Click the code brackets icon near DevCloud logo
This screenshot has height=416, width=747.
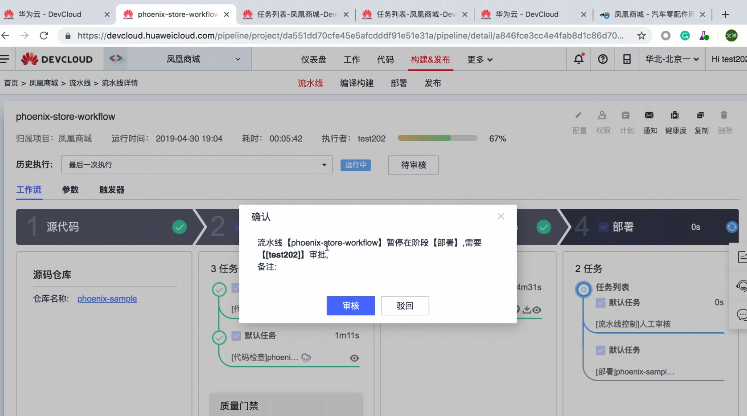(x=116, y=59)
